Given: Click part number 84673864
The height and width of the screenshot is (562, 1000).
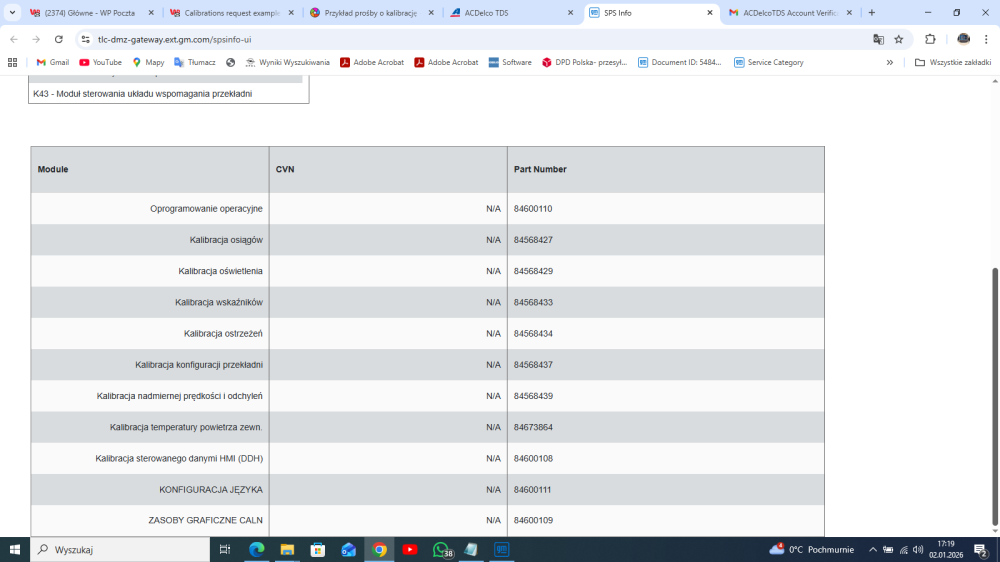Looking at the screenshot, I should click(x=533, y=427).
